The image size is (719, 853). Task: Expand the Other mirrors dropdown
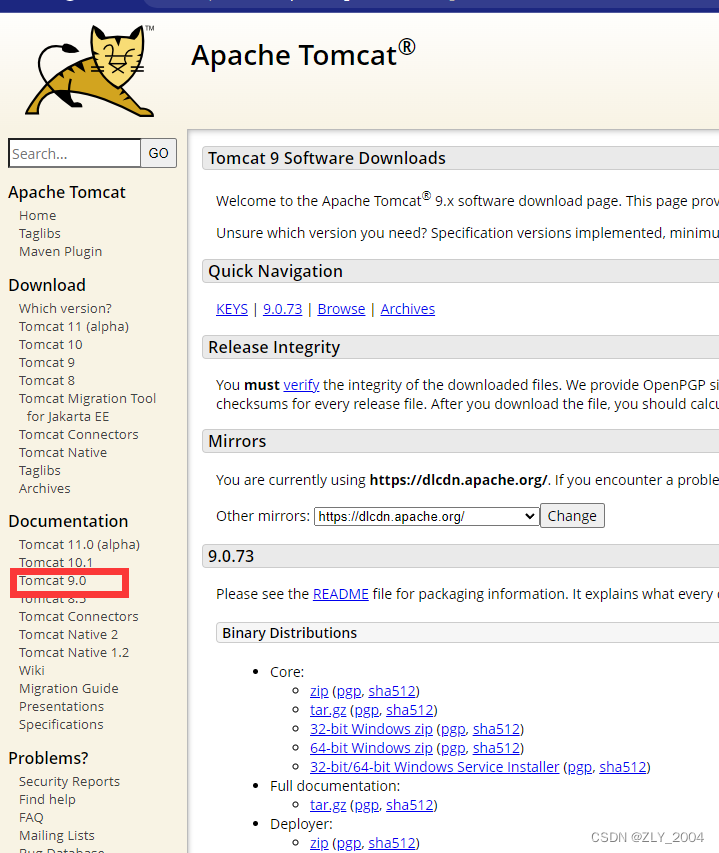pyautogui.click(x=426, y=516)
